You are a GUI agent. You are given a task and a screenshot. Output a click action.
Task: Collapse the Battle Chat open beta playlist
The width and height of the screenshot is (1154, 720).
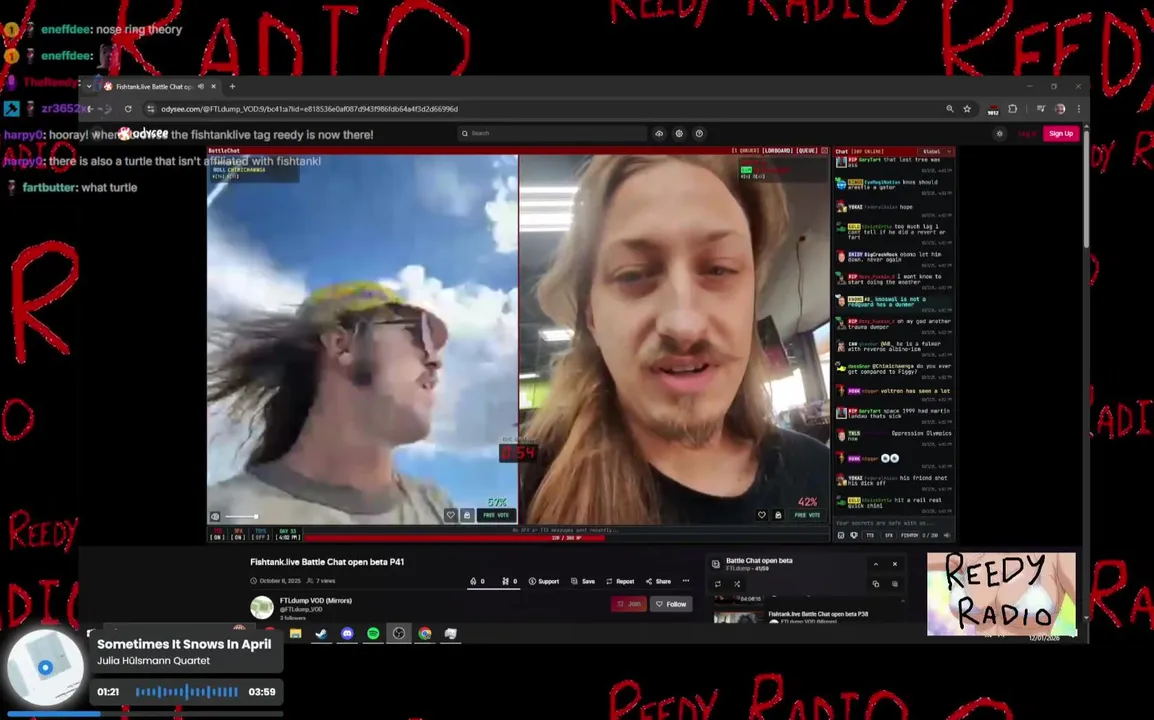tap(876, 564)
